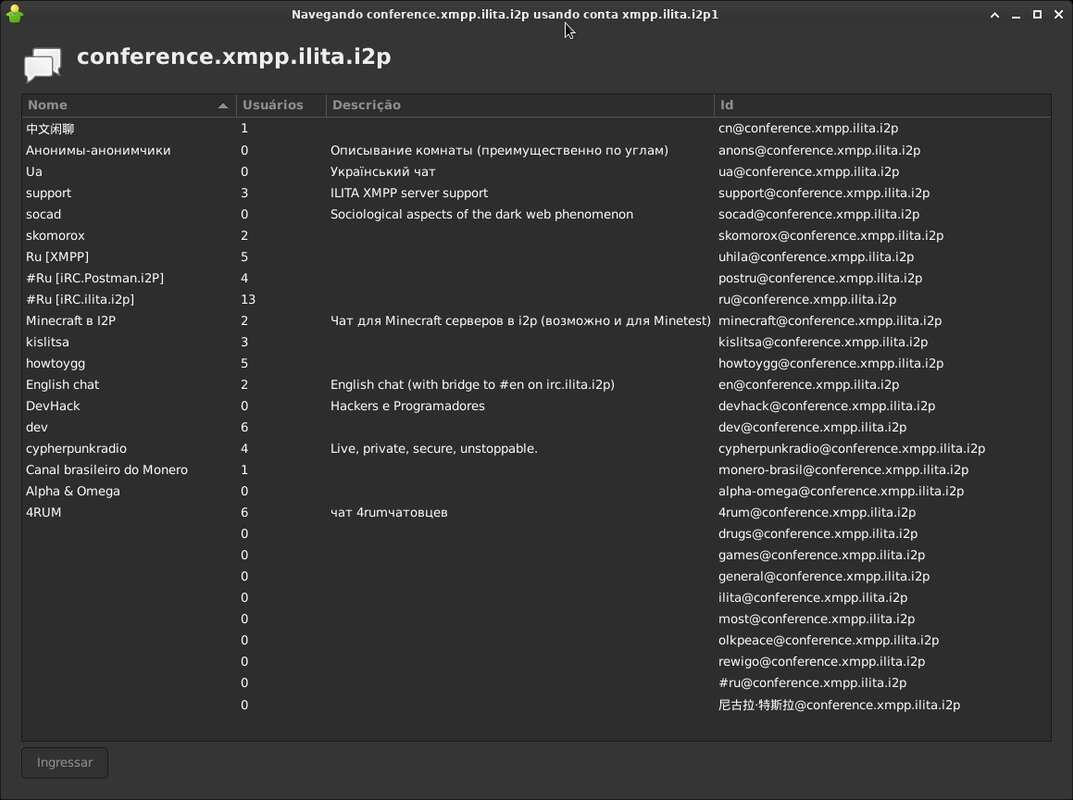
Task: Click alpha-omega@conference id cell
Action: [x=841, y=491]
